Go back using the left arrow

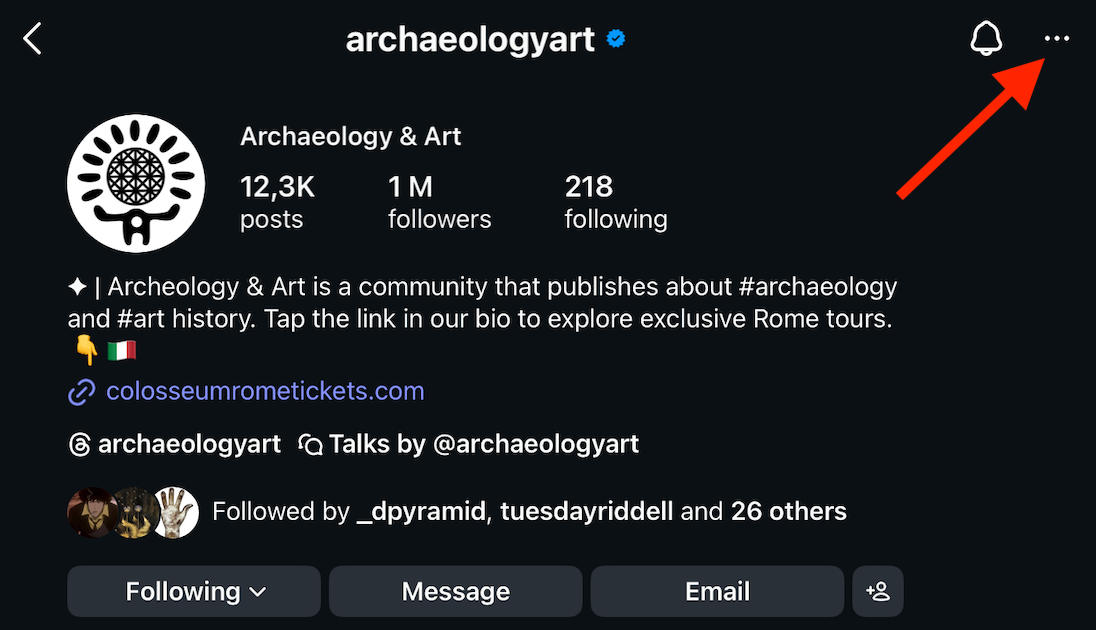coord(33,40)
